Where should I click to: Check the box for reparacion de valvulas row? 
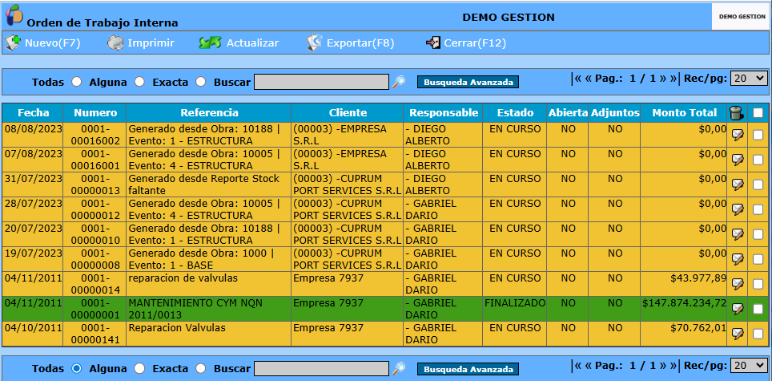tap(758, 284)
